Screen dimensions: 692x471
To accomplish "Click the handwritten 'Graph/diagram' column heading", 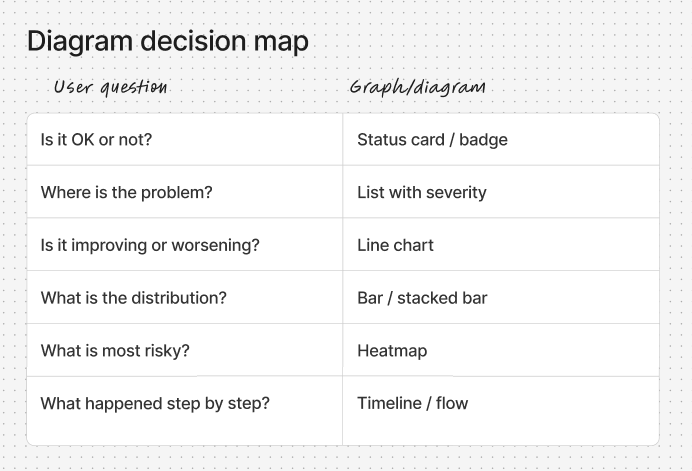I will pos(417,87).
